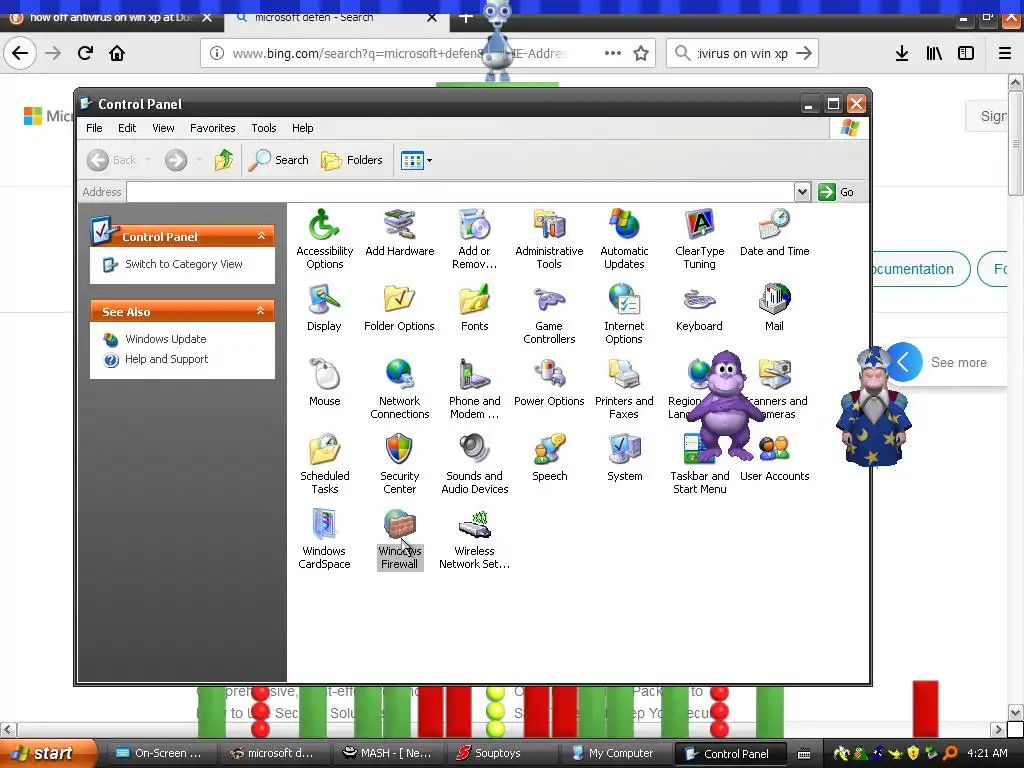Open Display settings icon

(324, 308)
